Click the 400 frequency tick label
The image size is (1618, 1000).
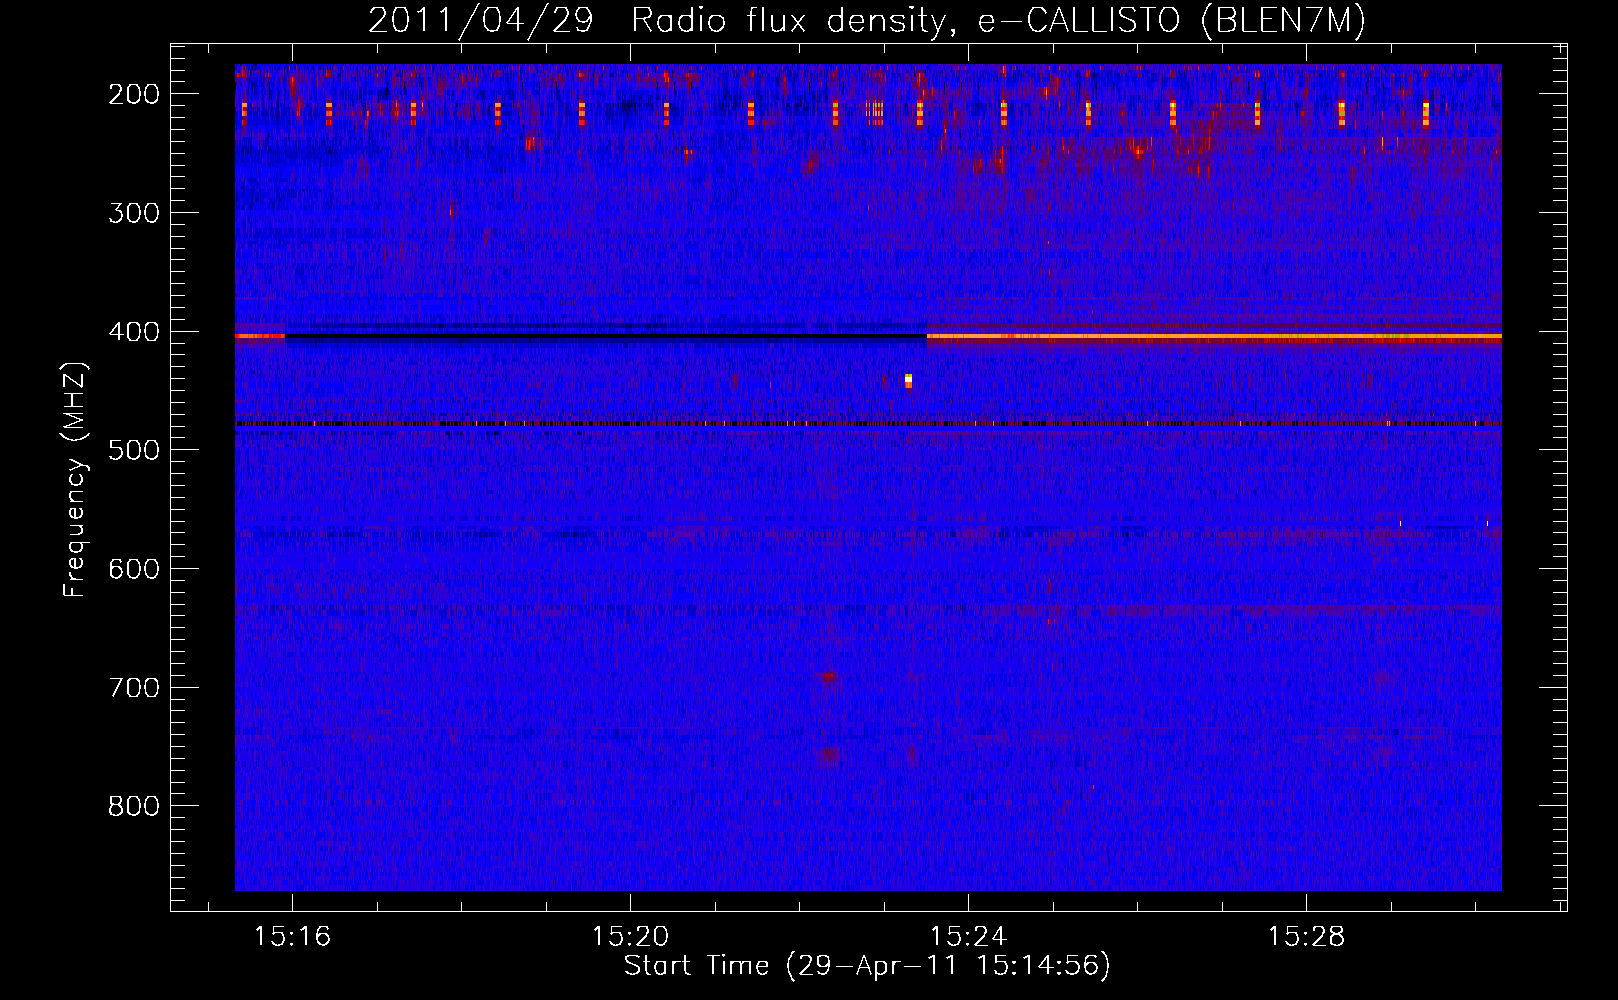[134, 332]
